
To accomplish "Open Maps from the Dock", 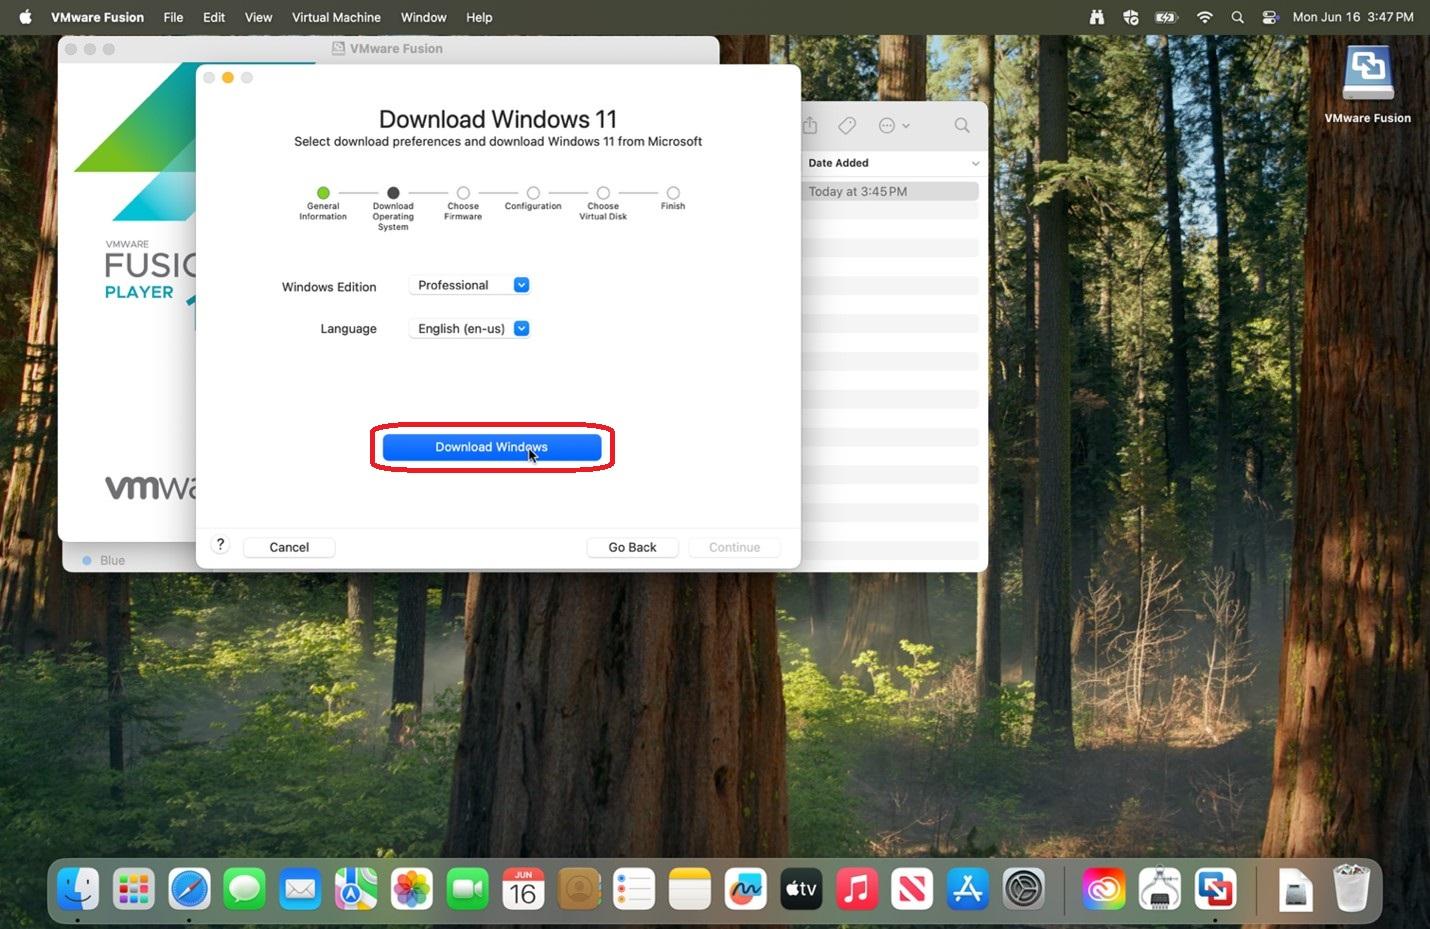I will coord(356,888).
